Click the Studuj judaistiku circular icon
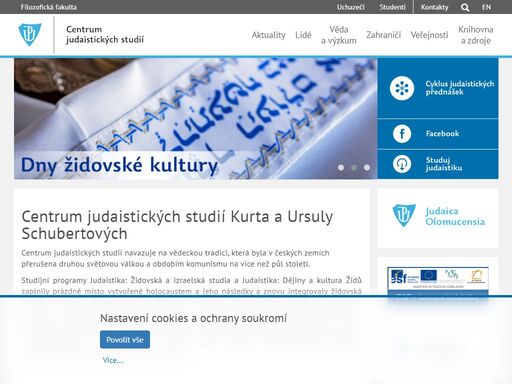Viewport: 512px width, 384px height. [402, 164]
